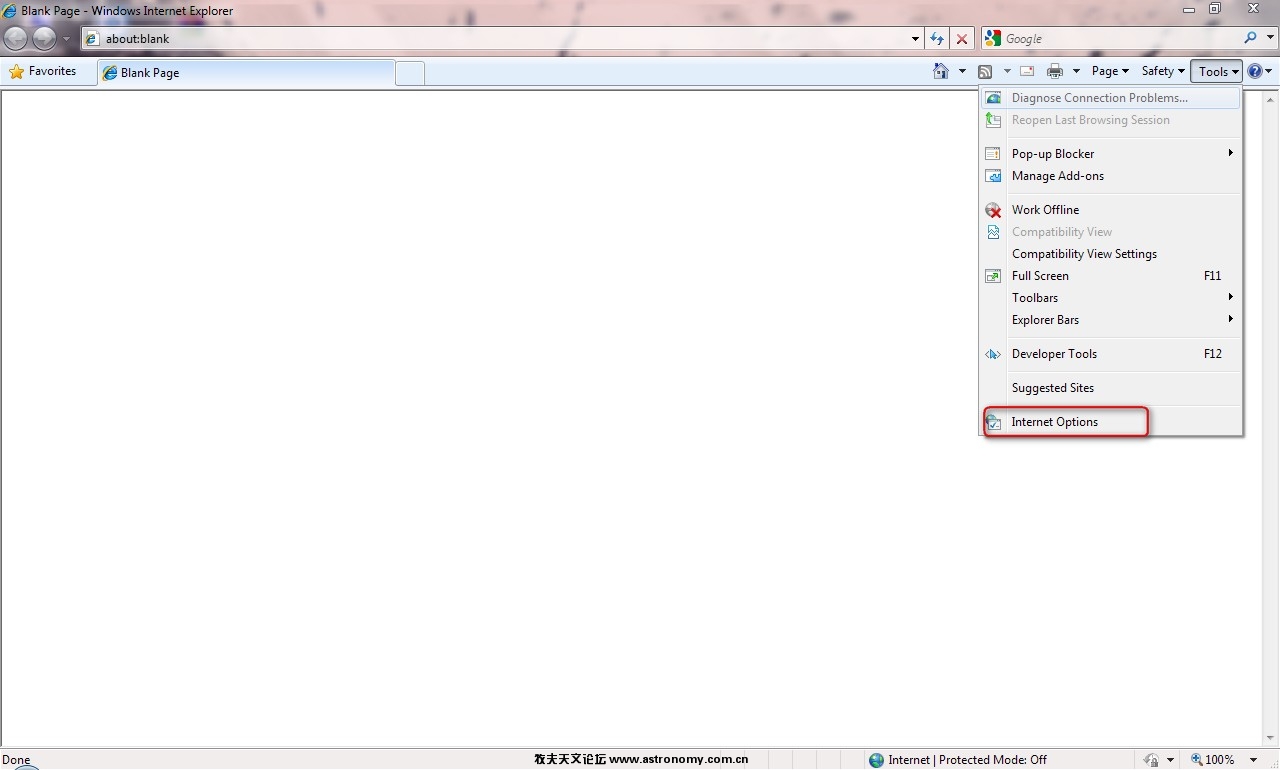1280x770 pixels.
Task: Open Compatibility View Settings
Action: click(x=1111, y=254)
